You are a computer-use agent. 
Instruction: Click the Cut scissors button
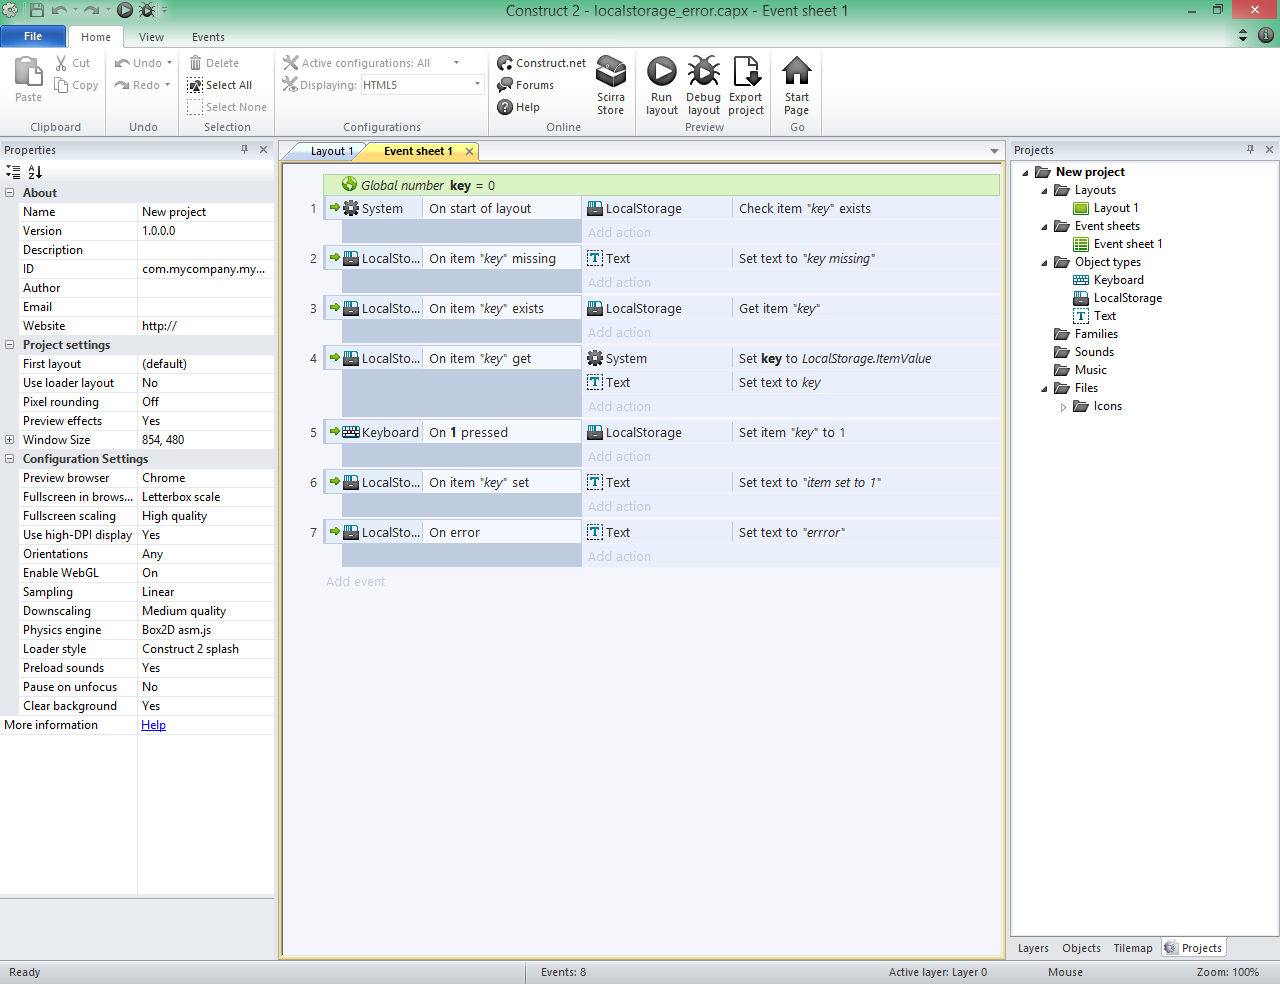pyautogui.click(x=73, y=63)
